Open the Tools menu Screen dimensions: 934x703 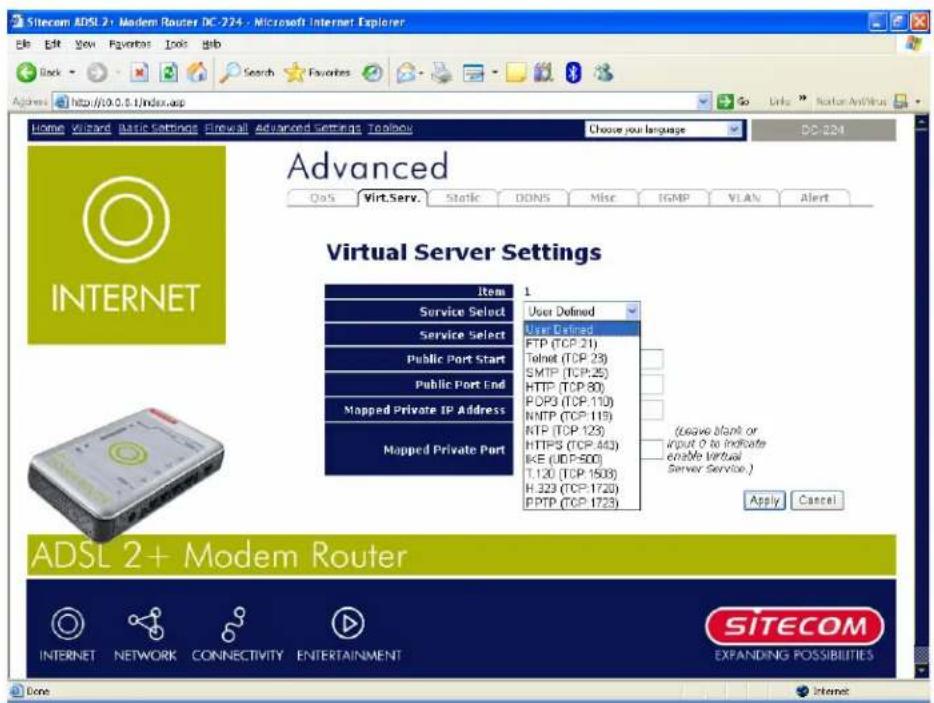176,44
